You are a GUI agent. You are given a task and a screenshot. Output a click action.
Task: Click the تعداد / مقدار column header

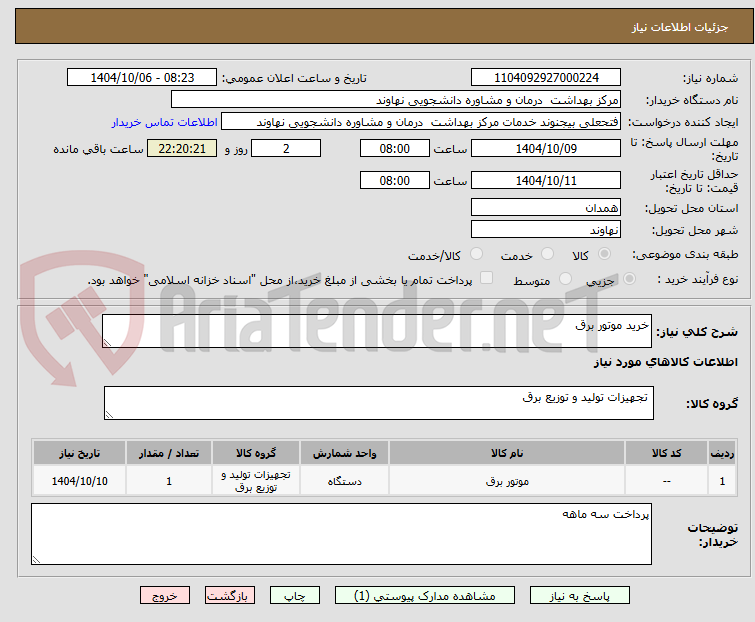tap(169, 453)
